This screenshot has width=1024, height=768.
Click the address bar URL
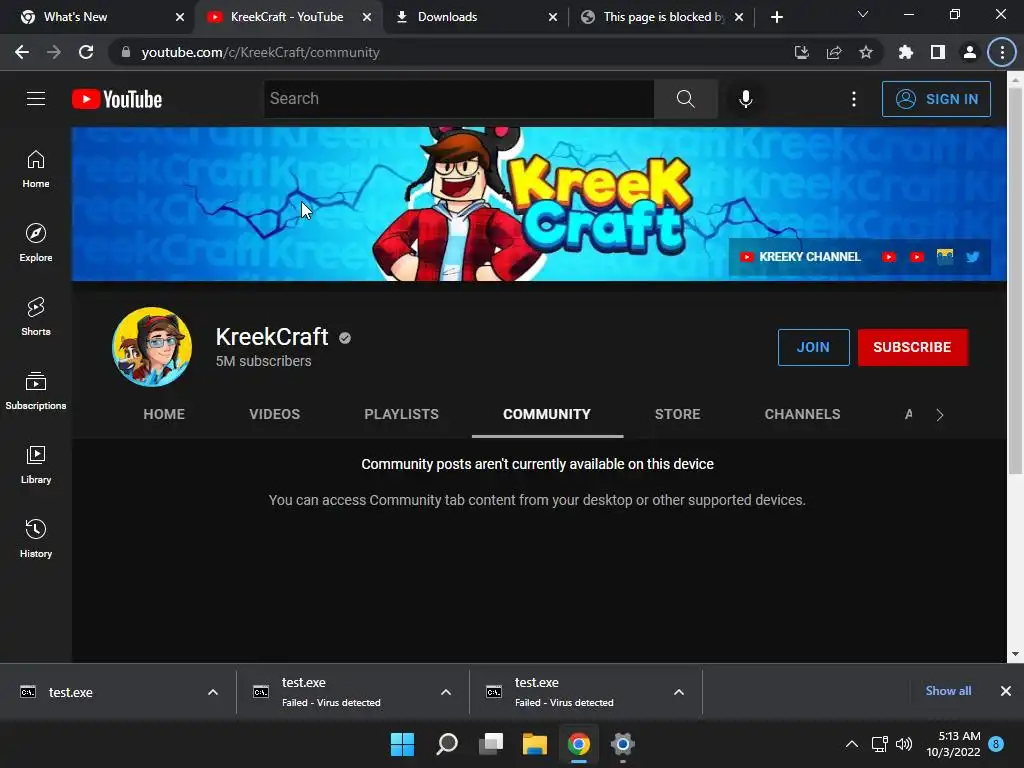click(261, 52)
